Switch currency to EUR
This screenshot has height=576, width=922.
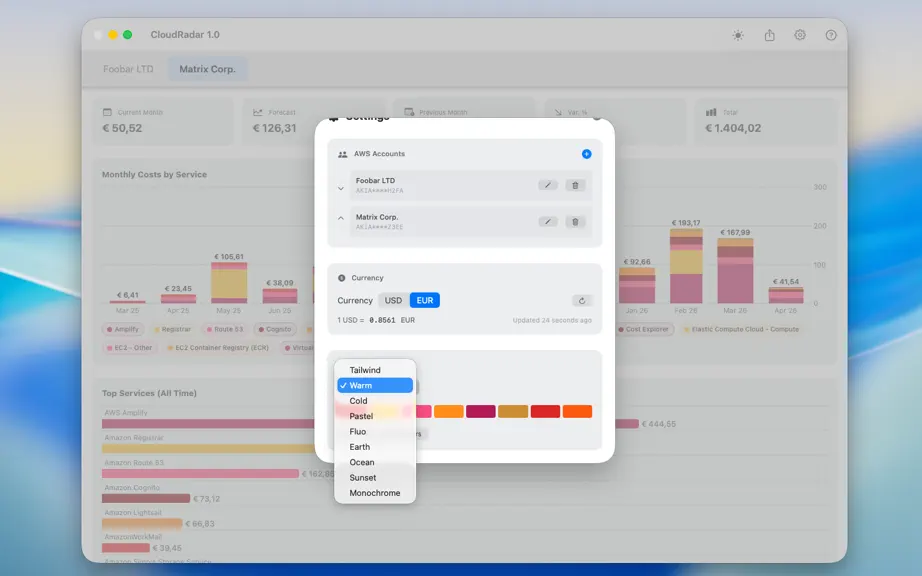coord(425,300)
